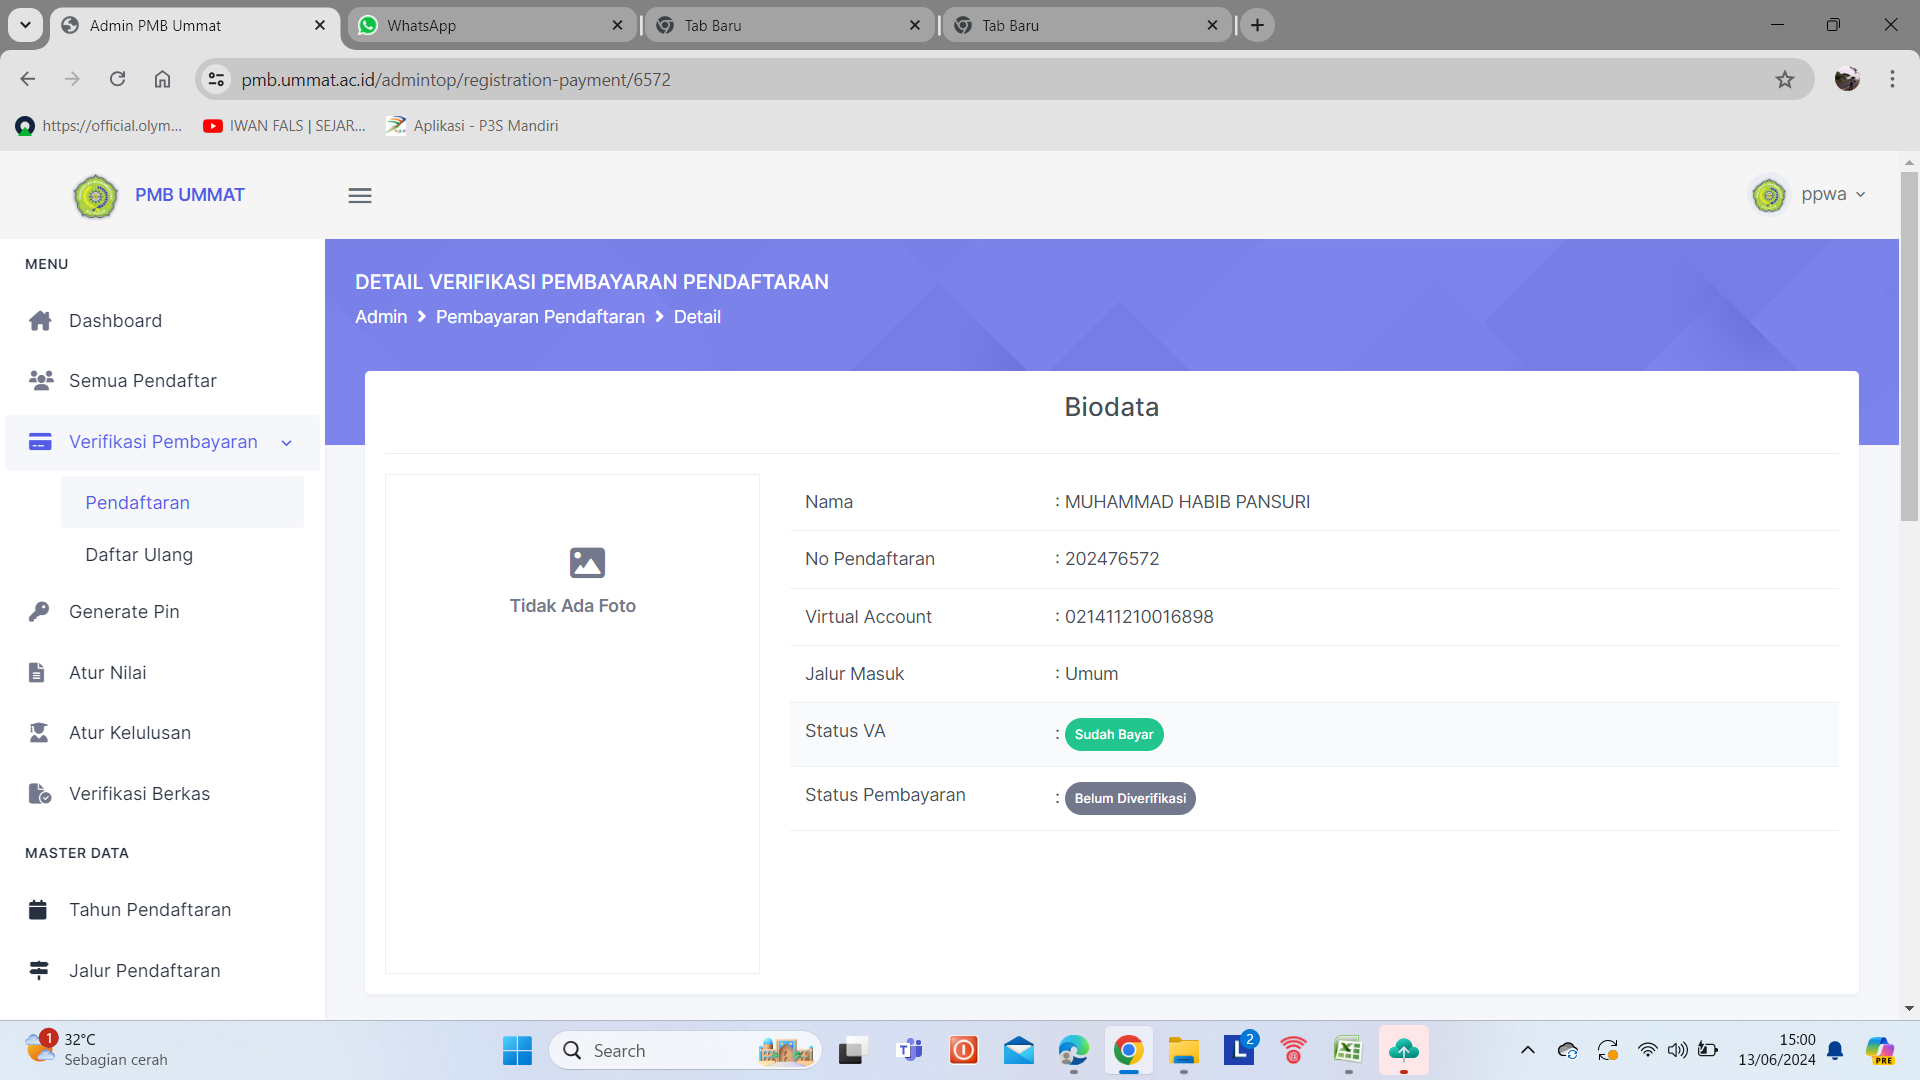Click the Admin breadcrumb link
The width and height of the screenshot is (1920, 1080).
coord(381,317)
